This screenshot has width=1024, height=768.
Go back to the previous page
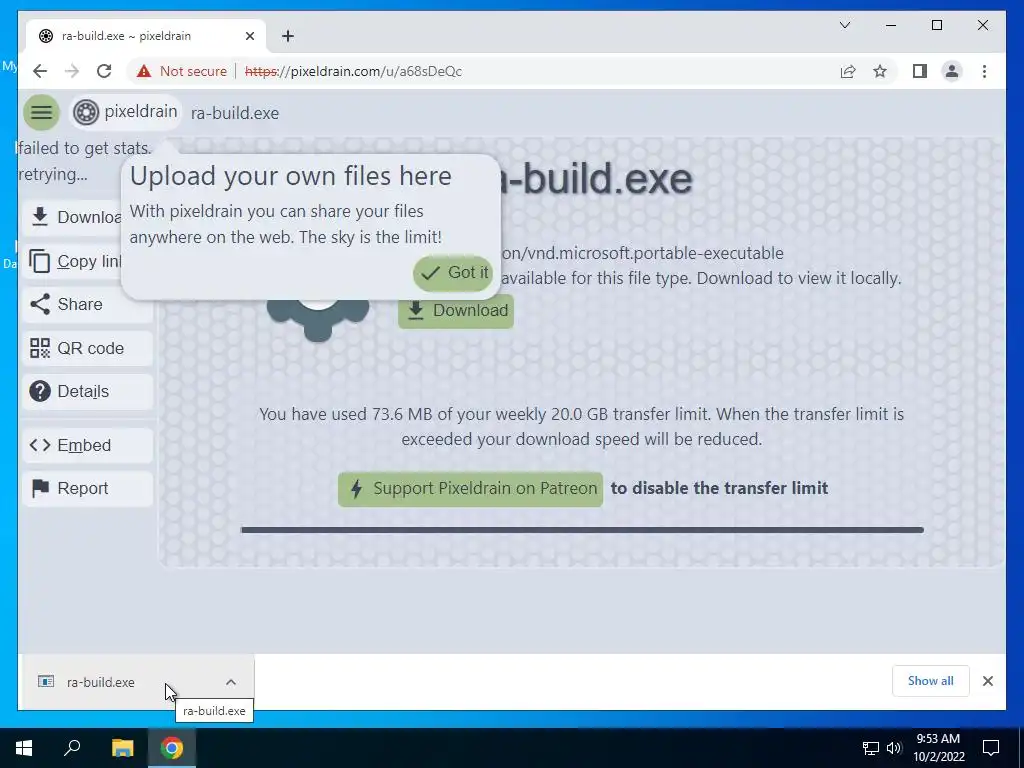click(x=40, y=71)
